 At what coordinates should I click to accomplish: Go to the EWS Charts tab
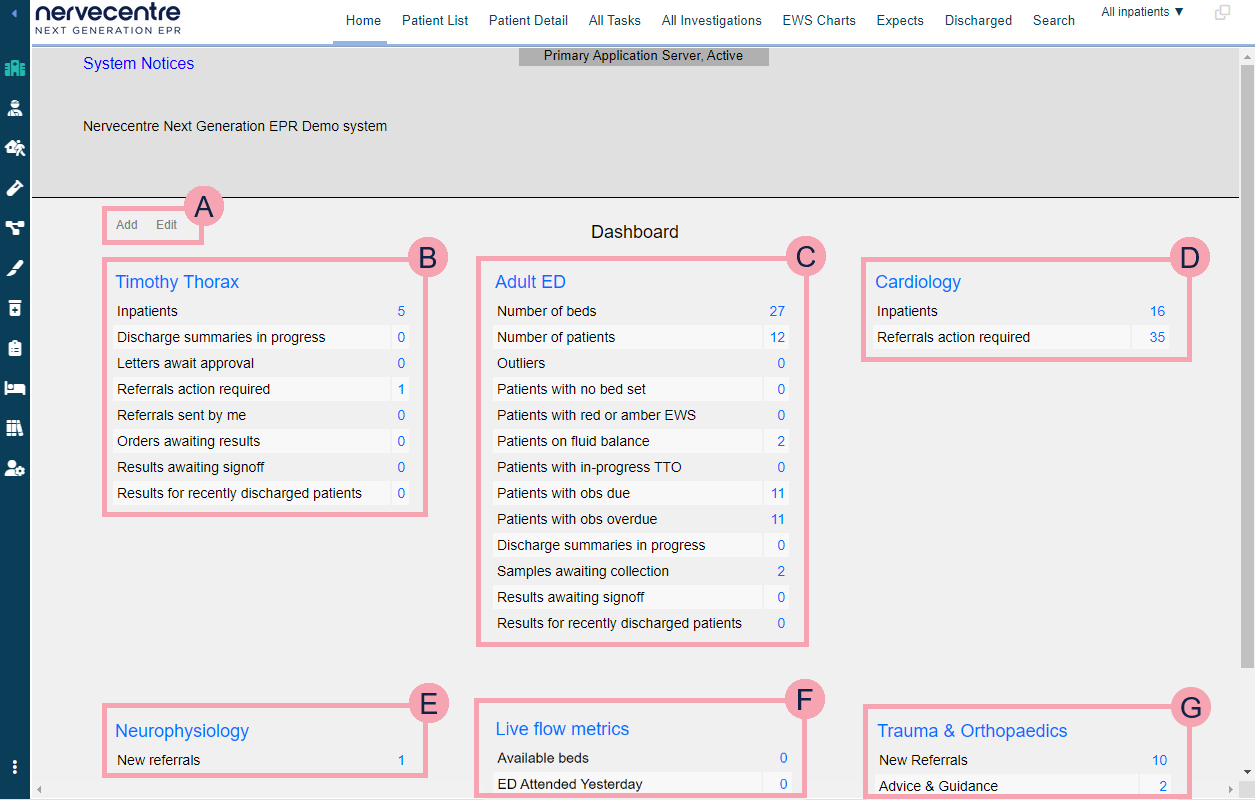click(819, 20)
